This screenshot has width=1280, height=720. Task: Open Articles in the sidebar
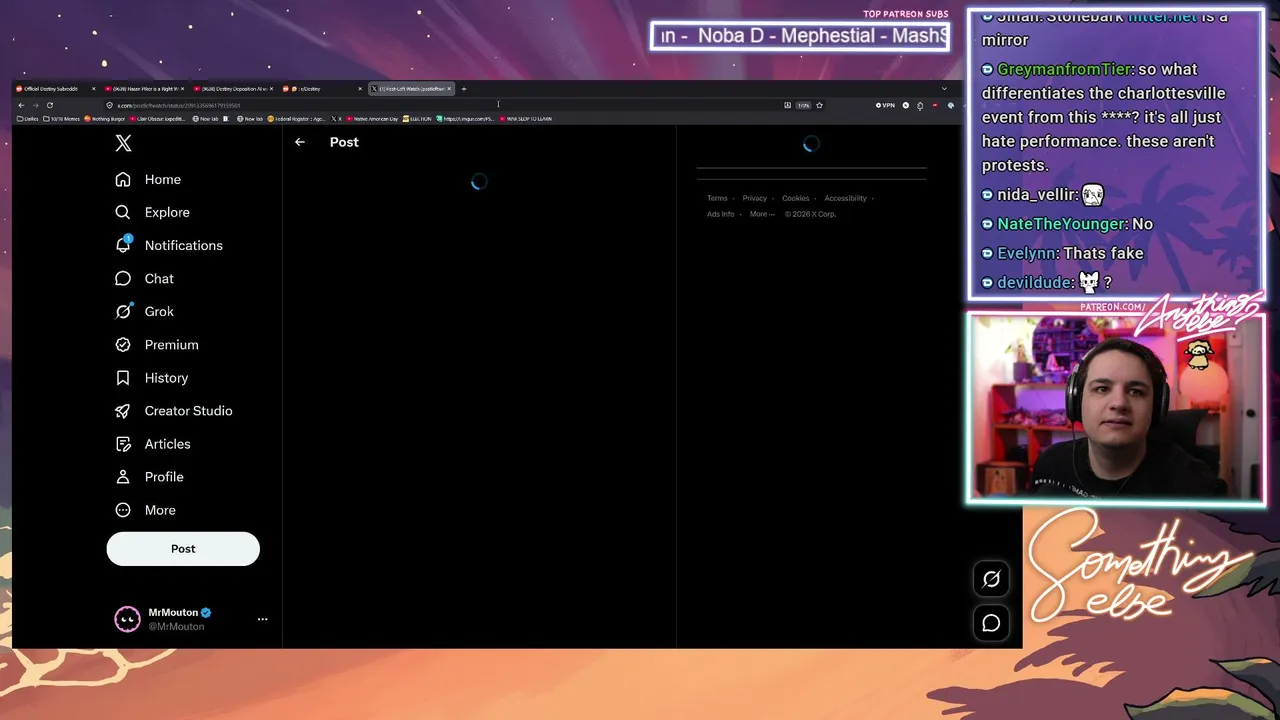click(x=152, y=444)
